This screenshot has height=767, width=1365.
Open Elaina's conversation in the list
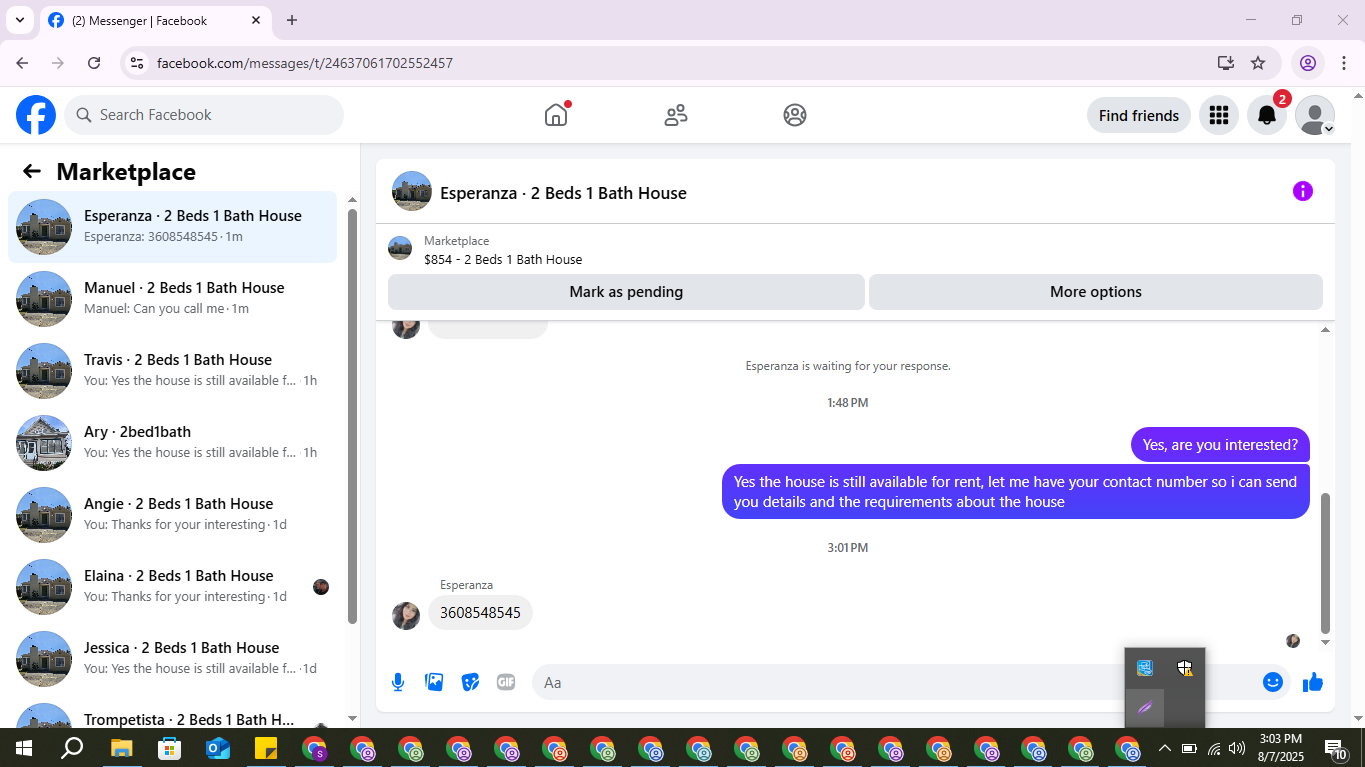click(x=173, y=587)
